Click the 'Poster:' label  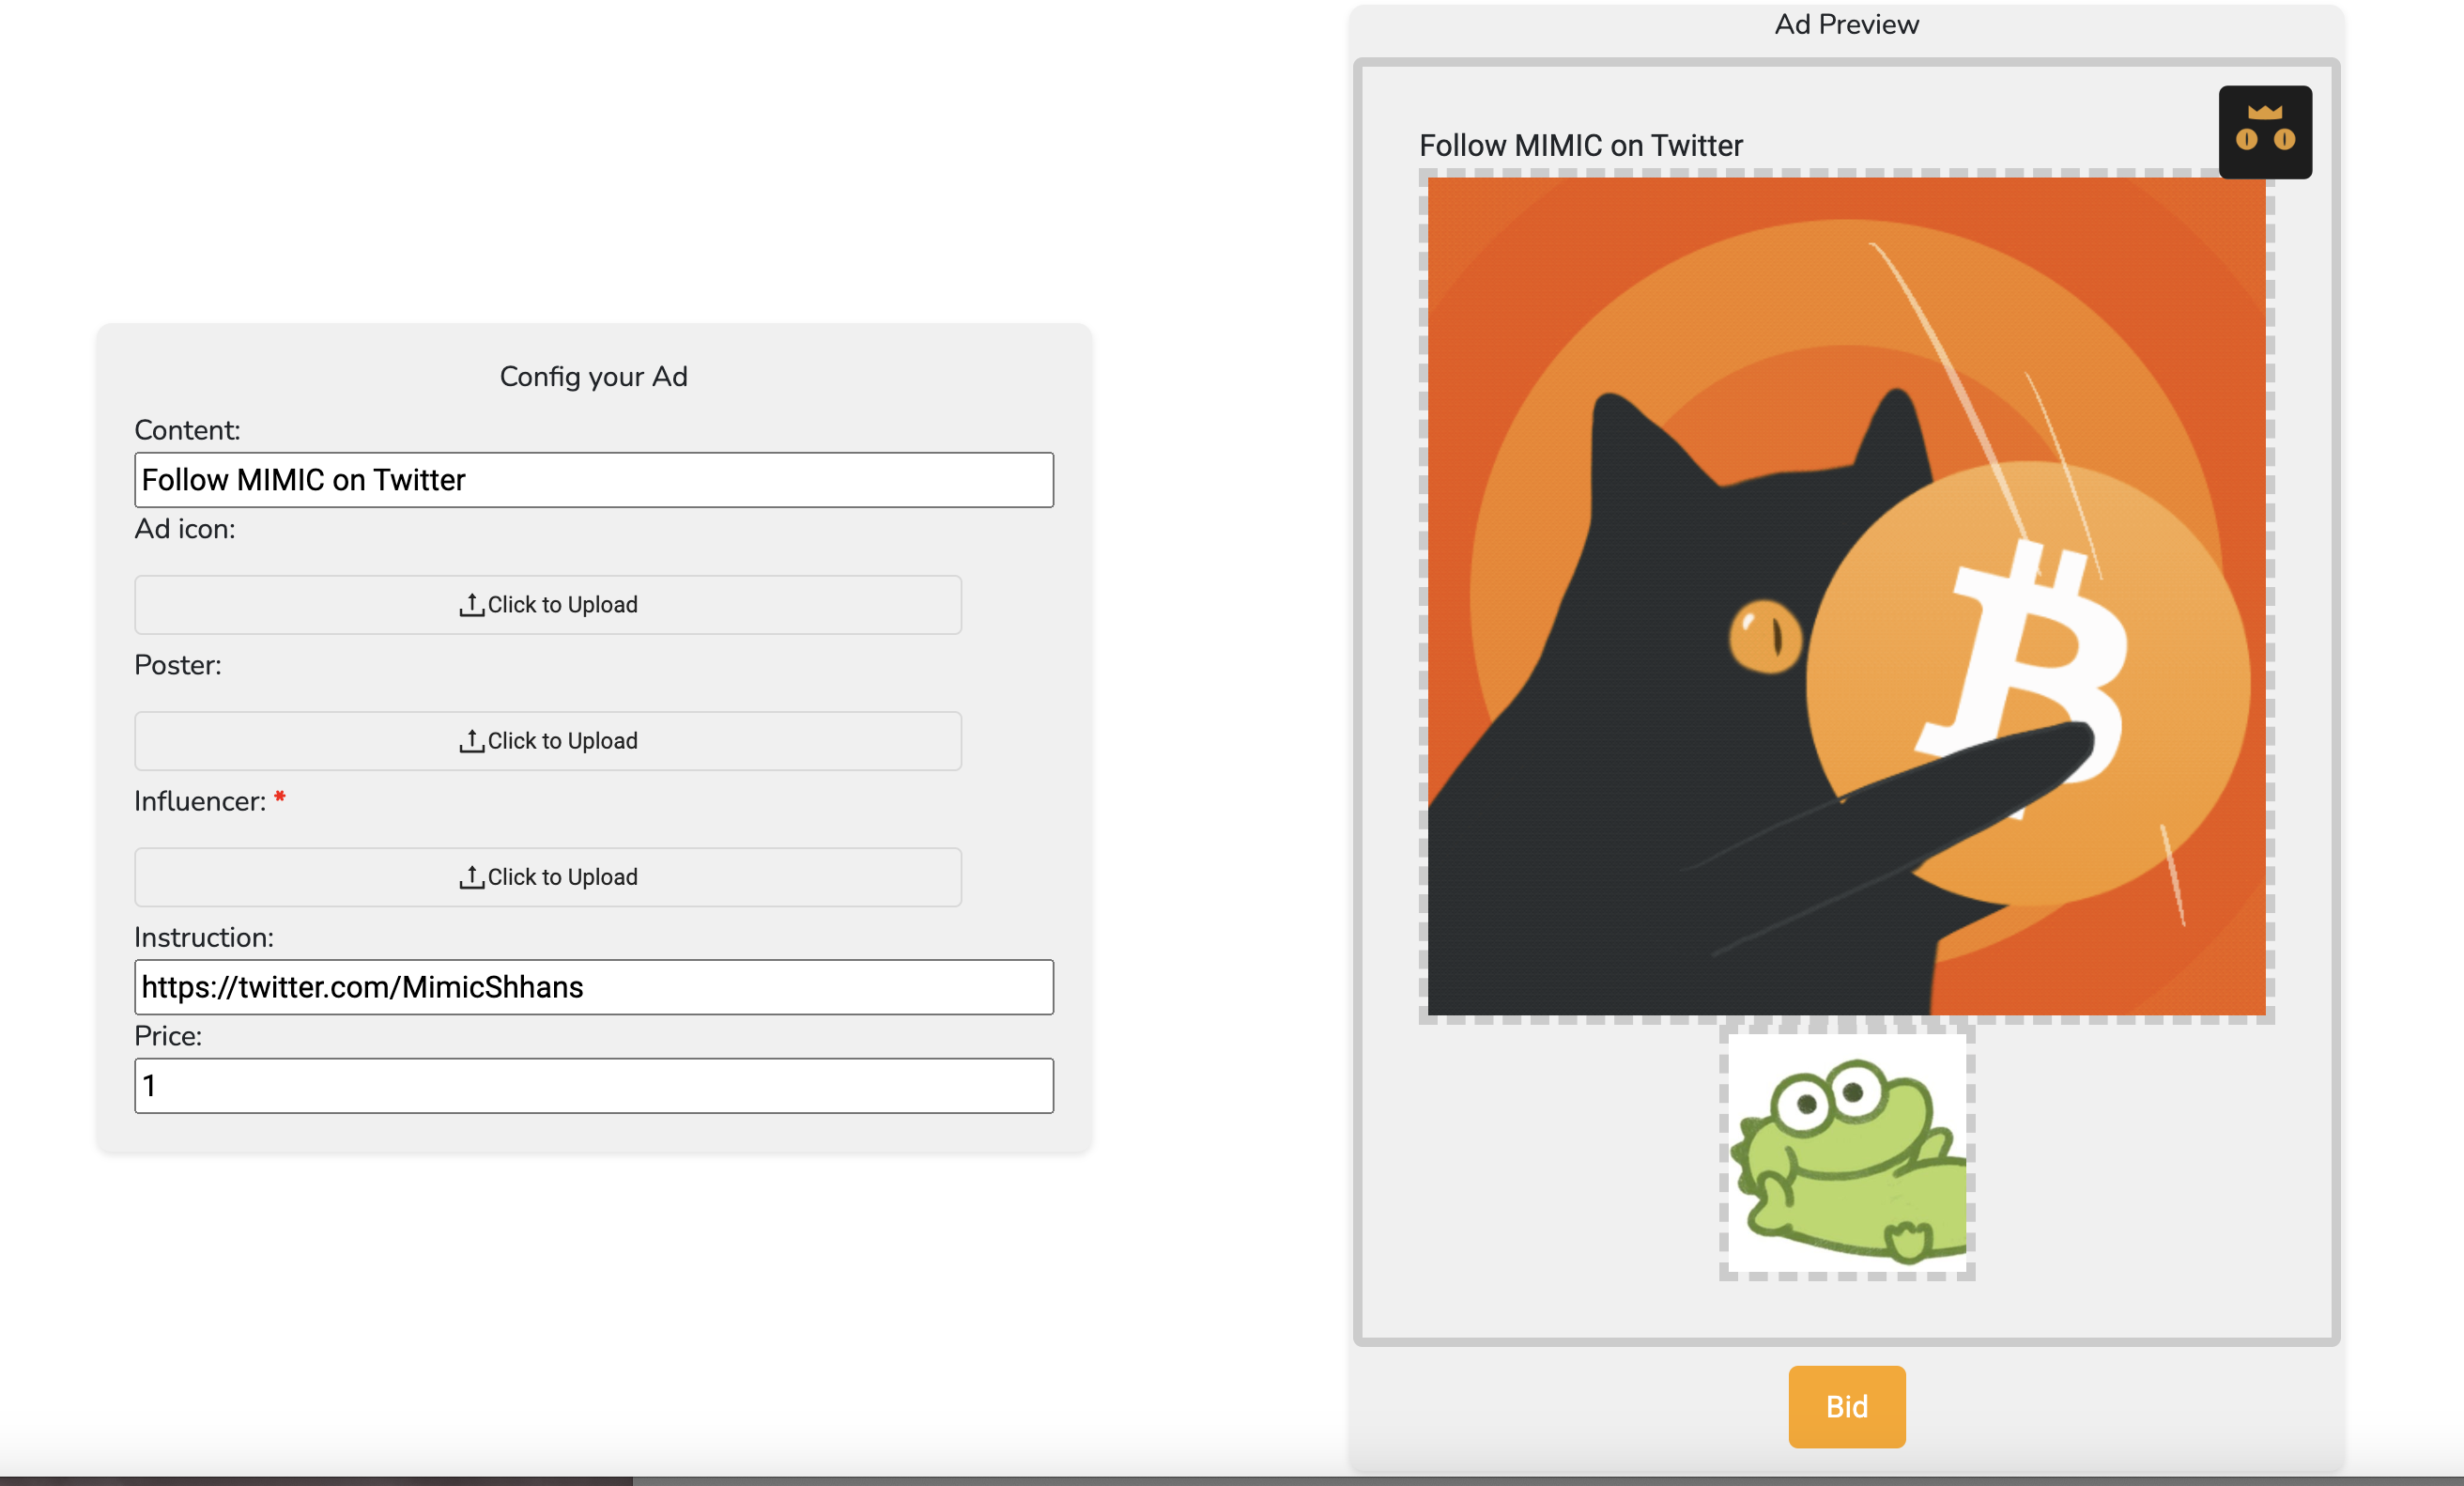[x=178, y=665]
